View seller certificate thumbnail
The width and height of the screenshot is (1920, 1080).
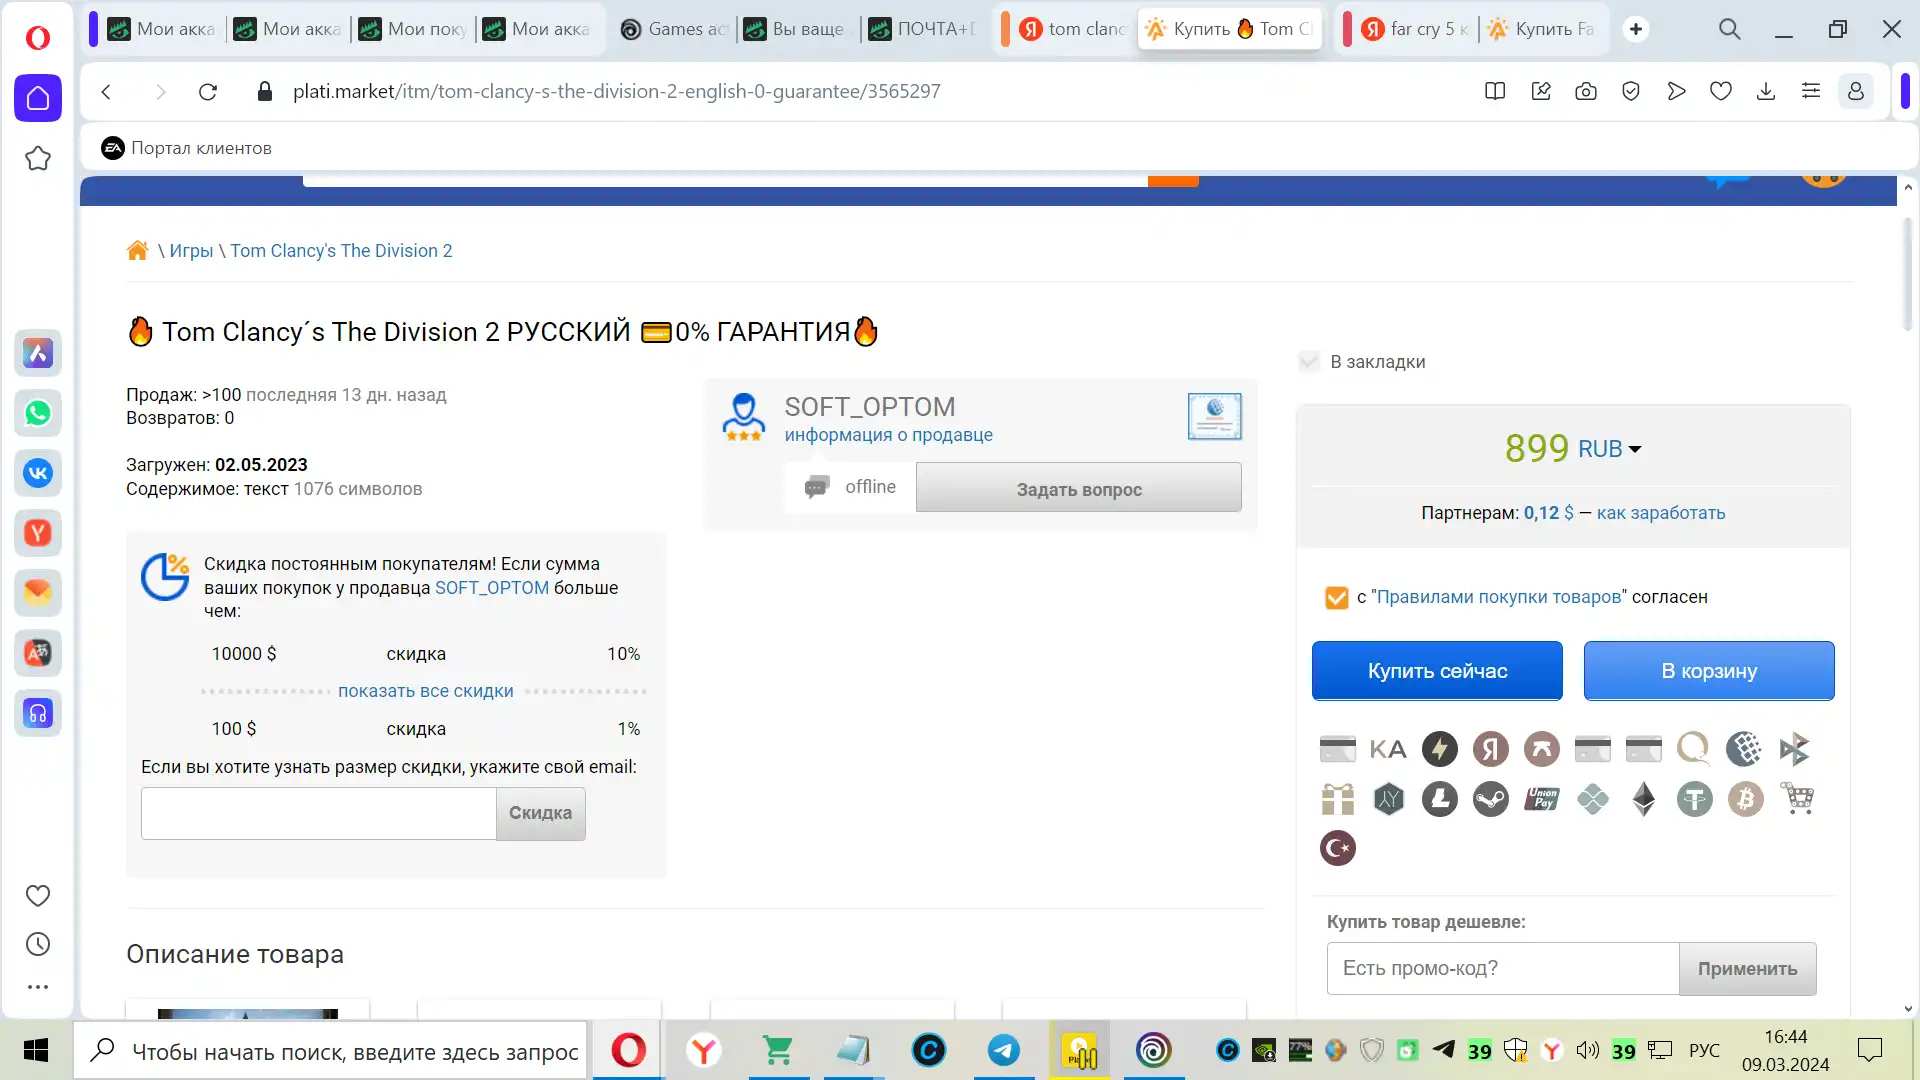tap(1215, 416)
